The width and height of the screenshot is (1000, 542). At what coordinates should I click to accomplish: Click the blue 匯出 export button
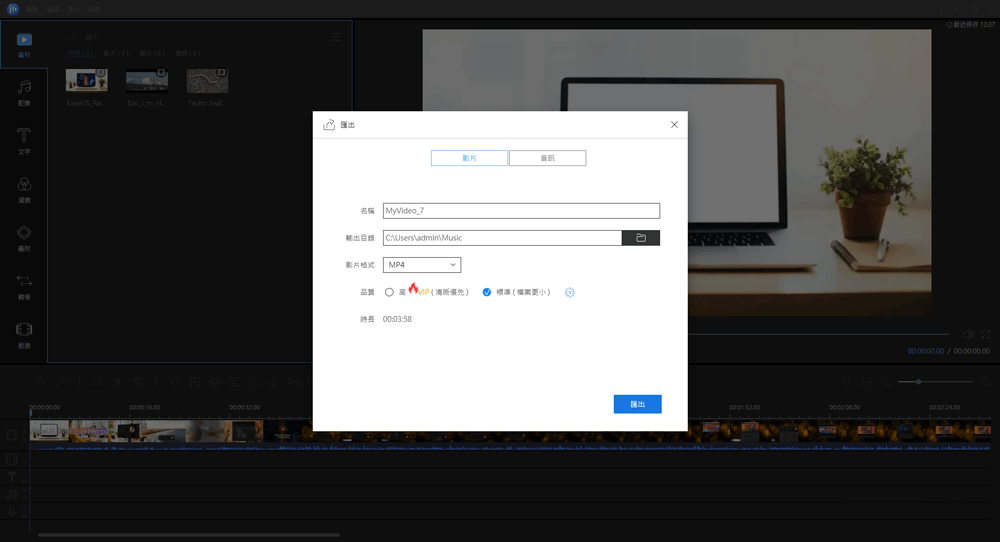pyautogui.click(x=637, y=404)
